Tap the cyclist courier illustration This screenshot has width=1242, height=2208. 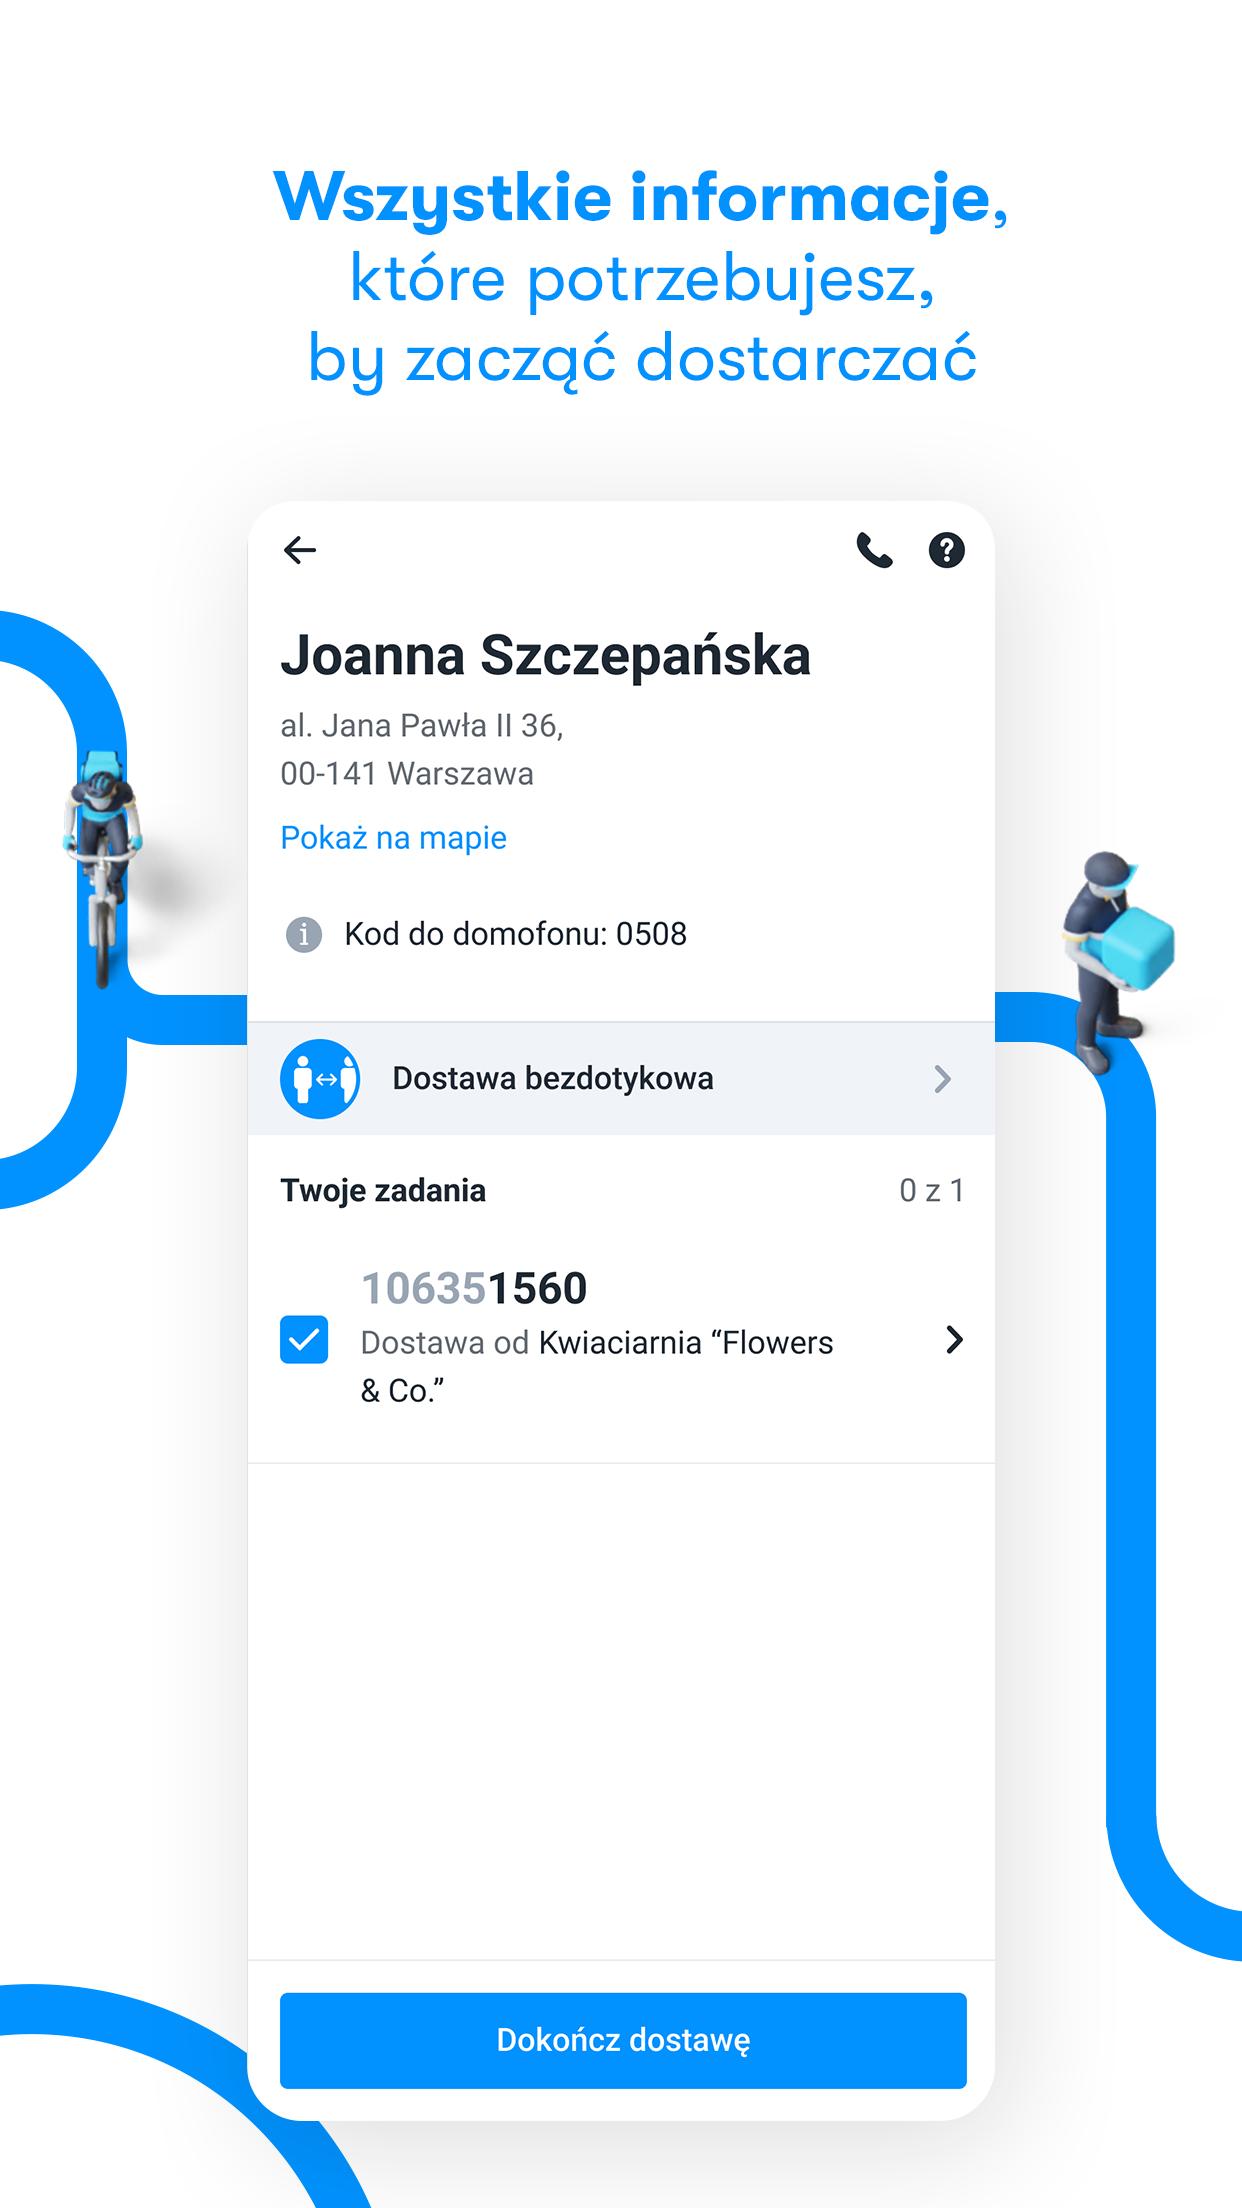coord(100,865)
